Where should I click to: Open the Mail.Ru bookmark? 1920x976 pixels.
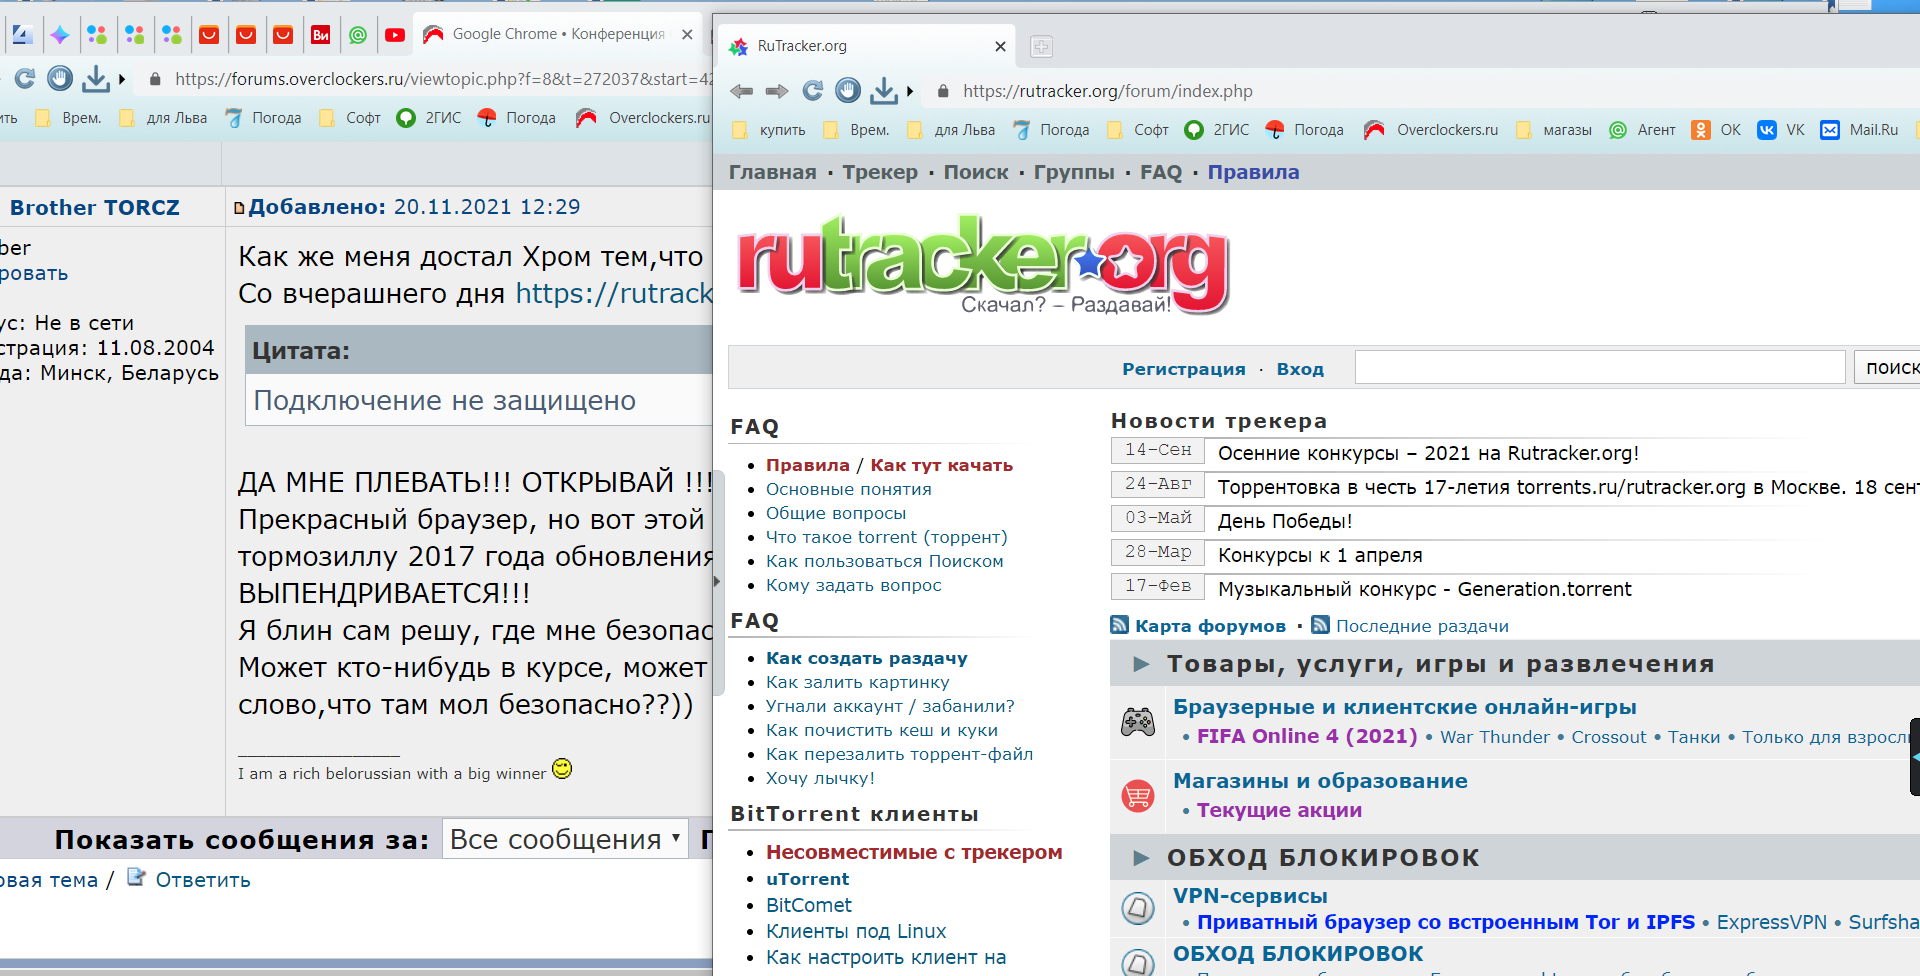pyautogui.click(x=1859, y=130)
